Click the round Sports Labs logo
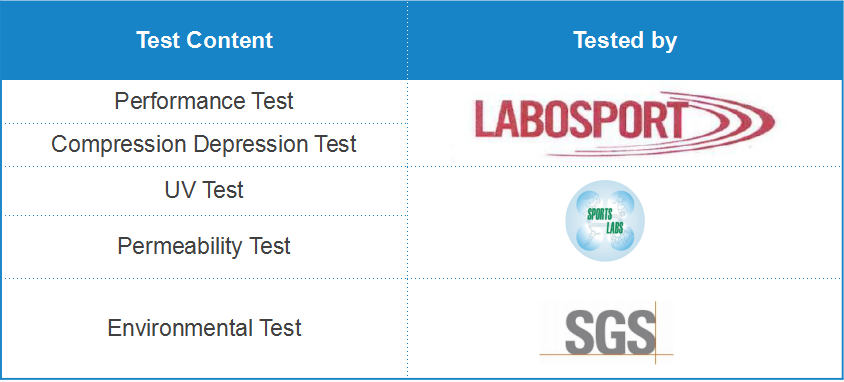Screen dimensions: 844x382 (x=604, y=220)
